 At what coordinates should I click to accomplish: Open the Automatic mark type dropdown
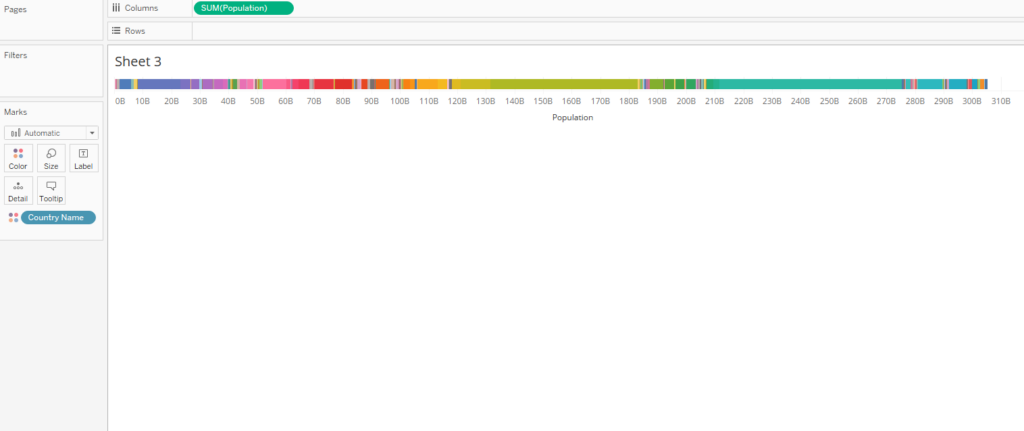tap(51, 133)
